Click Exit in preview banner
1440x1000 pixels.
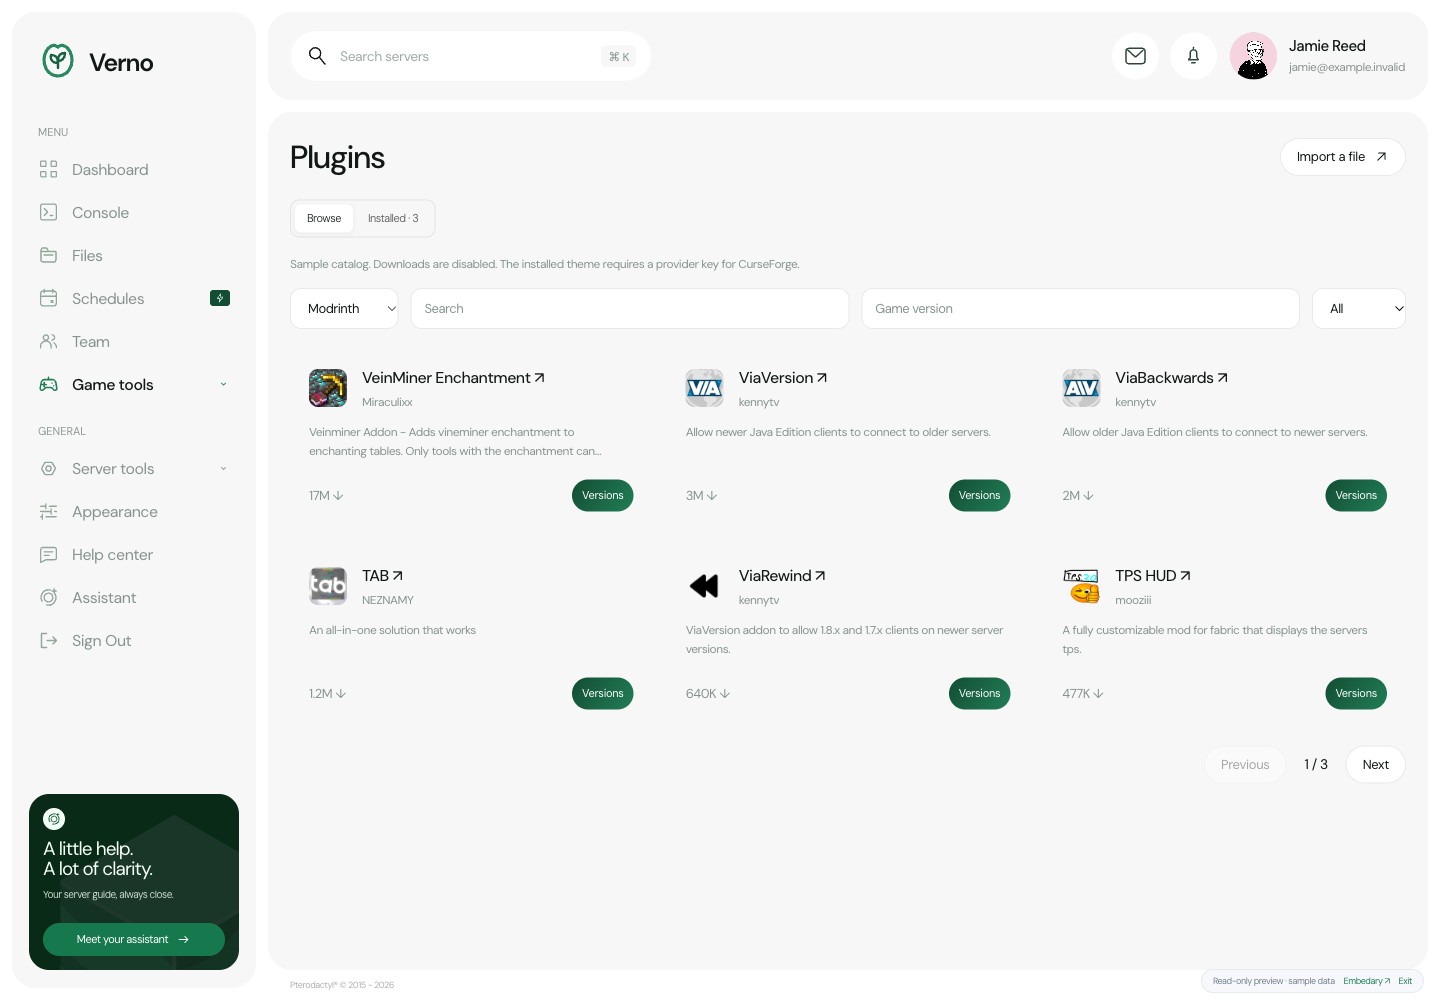pos(1405,981)
